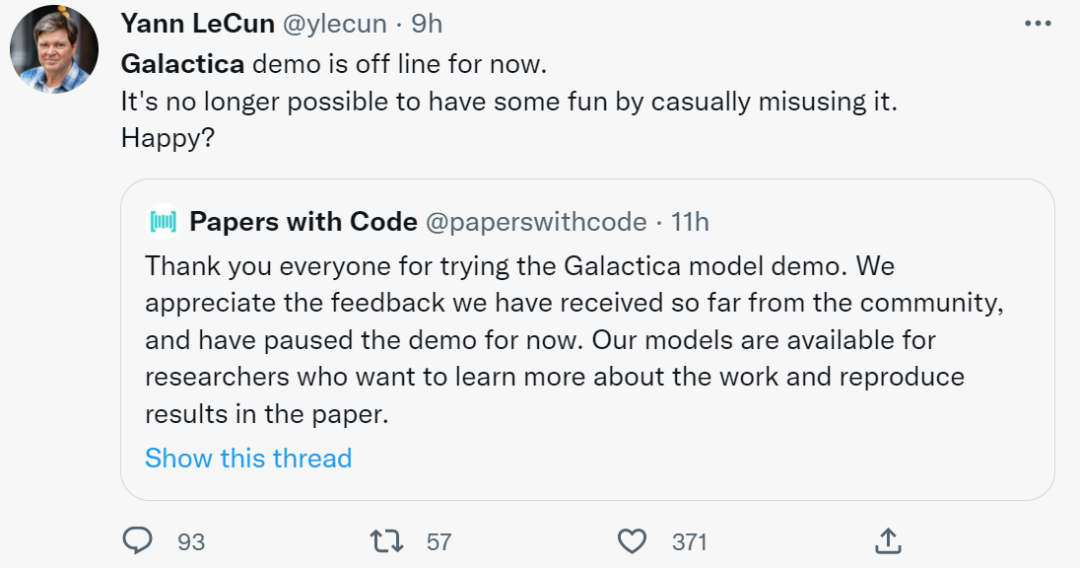Image resolution: width=1080 pixels, height=568 pixels.
Task: Like the tweet with the heart icon
Action: (x=631, y=541)
